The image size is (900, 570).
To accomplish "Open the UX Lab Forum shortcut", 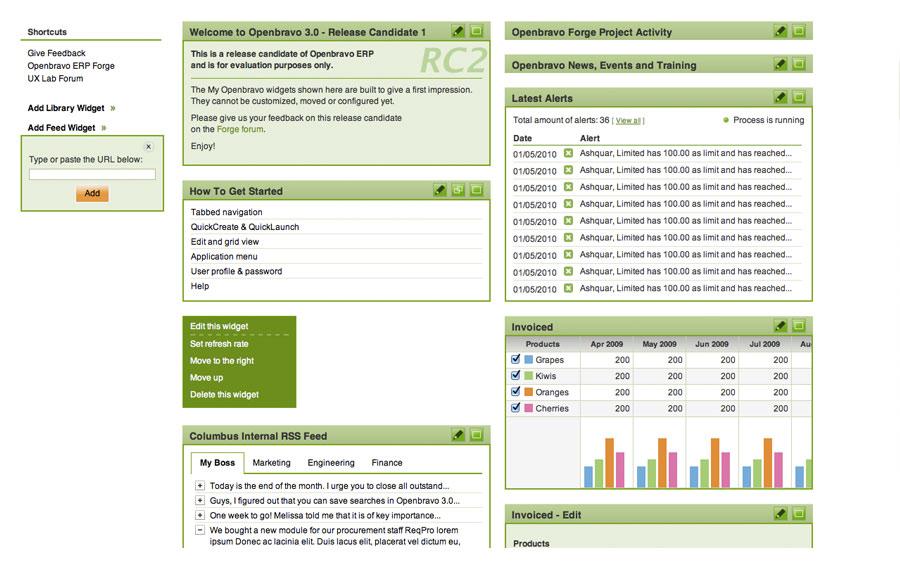I will click(55, 78).
